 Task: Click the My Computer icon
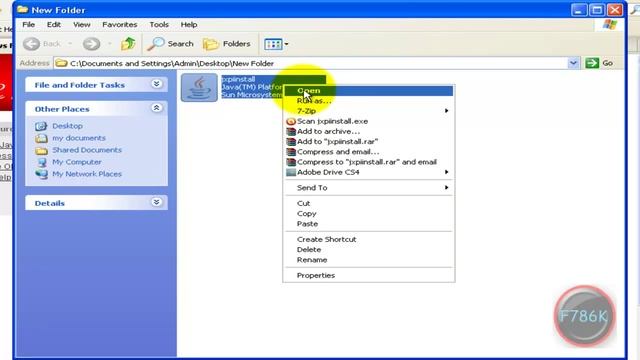point(41,162)
